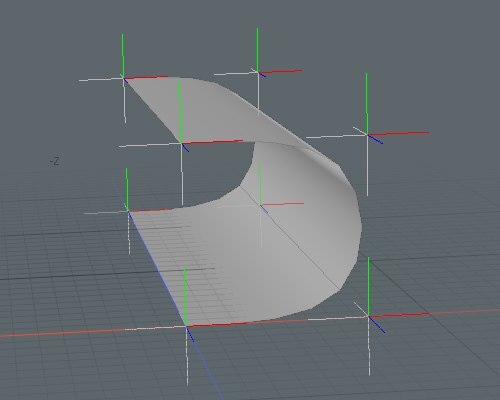Select locator at the surface's upper-left corner

coord(124,78)
